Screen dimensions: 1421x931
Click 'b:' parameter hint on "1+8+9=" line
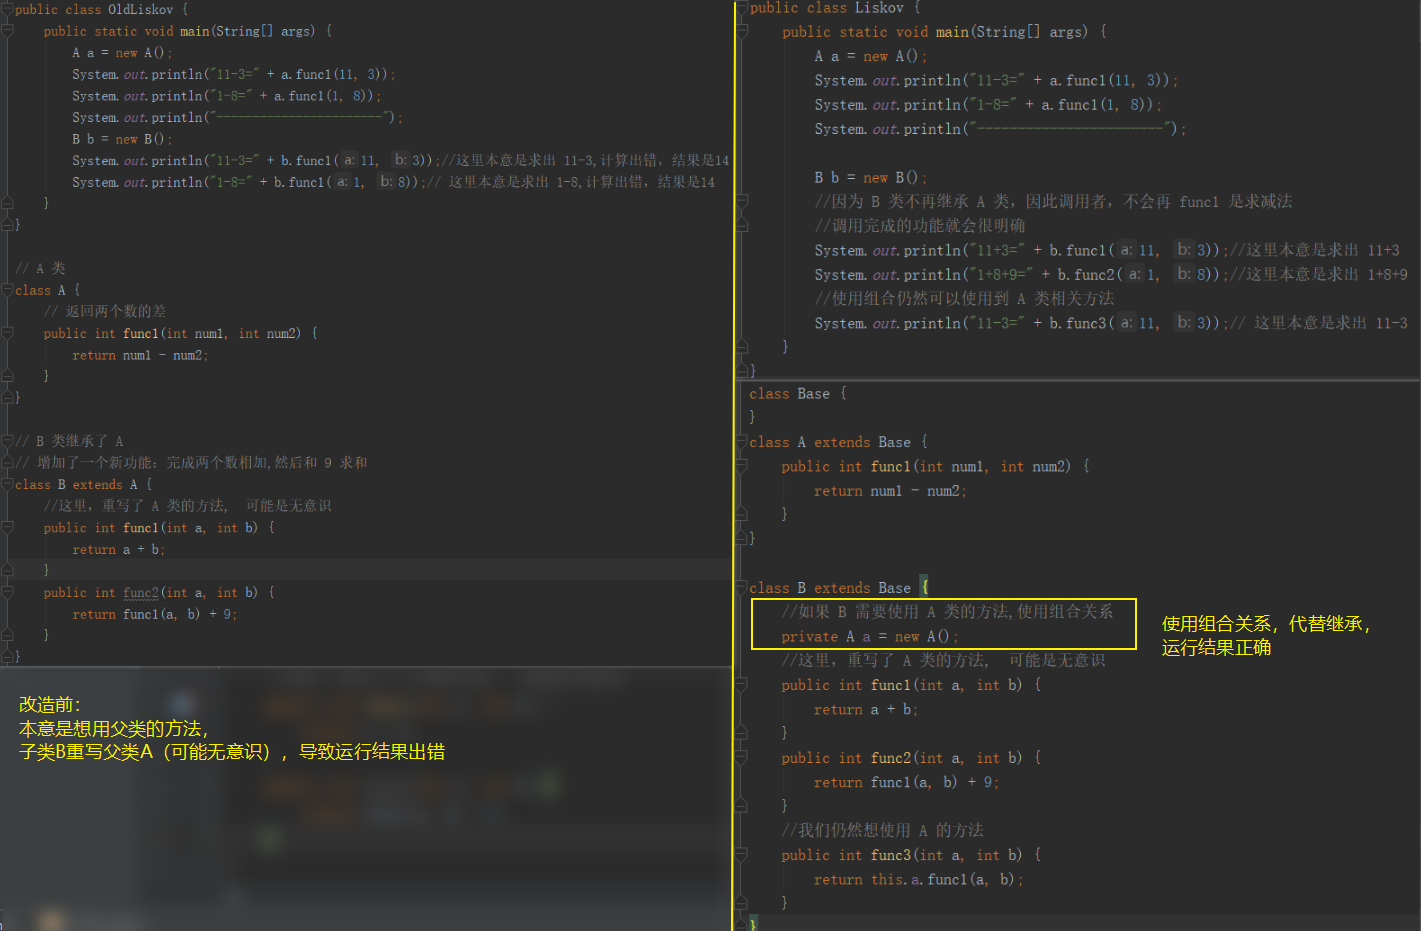(x=1184, y=274)
